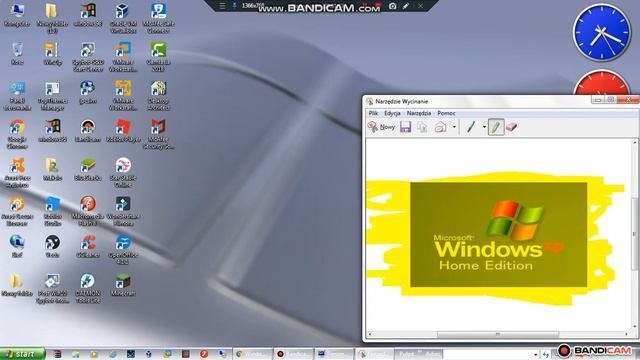Select the Post Win10 Spybot desktop icon
This screenshot has width=640, height=360.
[x=52, y=288]
